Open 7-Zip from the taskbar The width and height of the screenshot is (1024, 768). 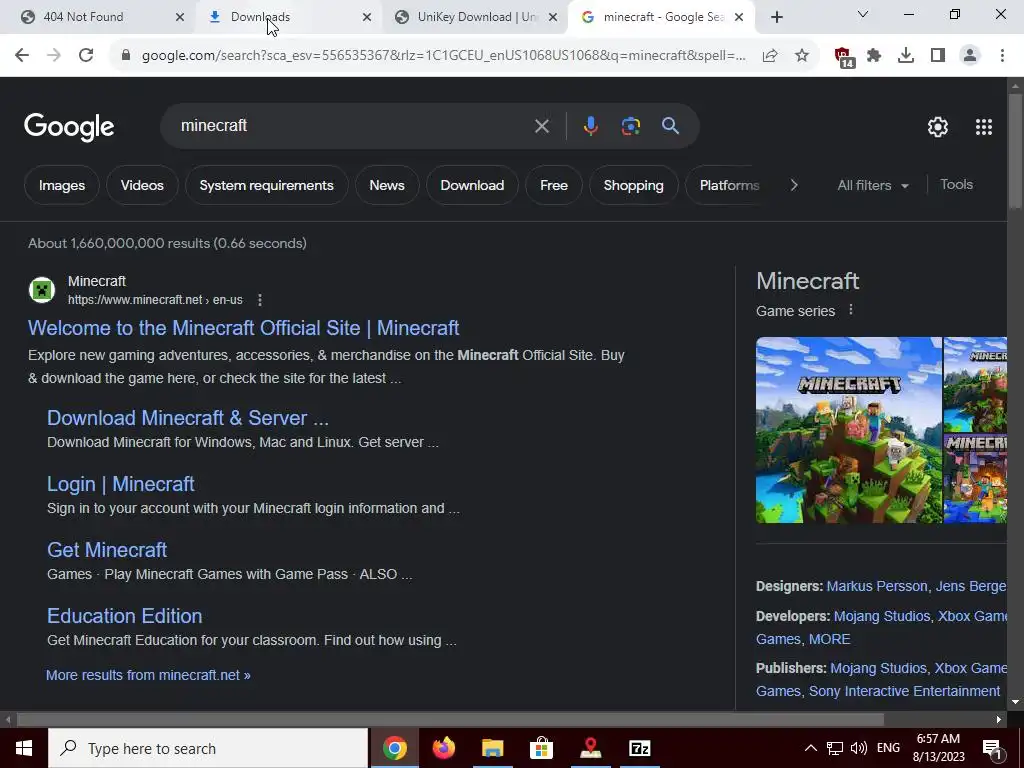click(x=639, y=748)
